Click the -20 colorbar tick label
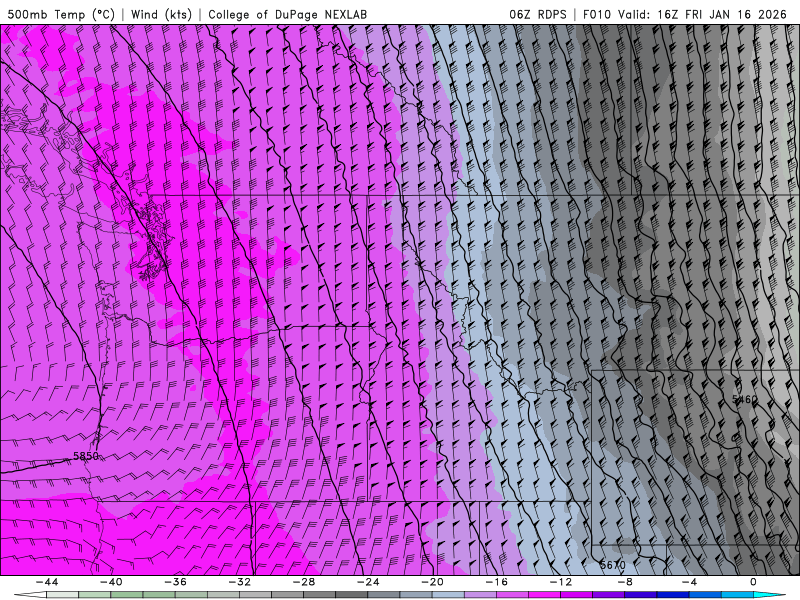 click(x=433, y=582)
